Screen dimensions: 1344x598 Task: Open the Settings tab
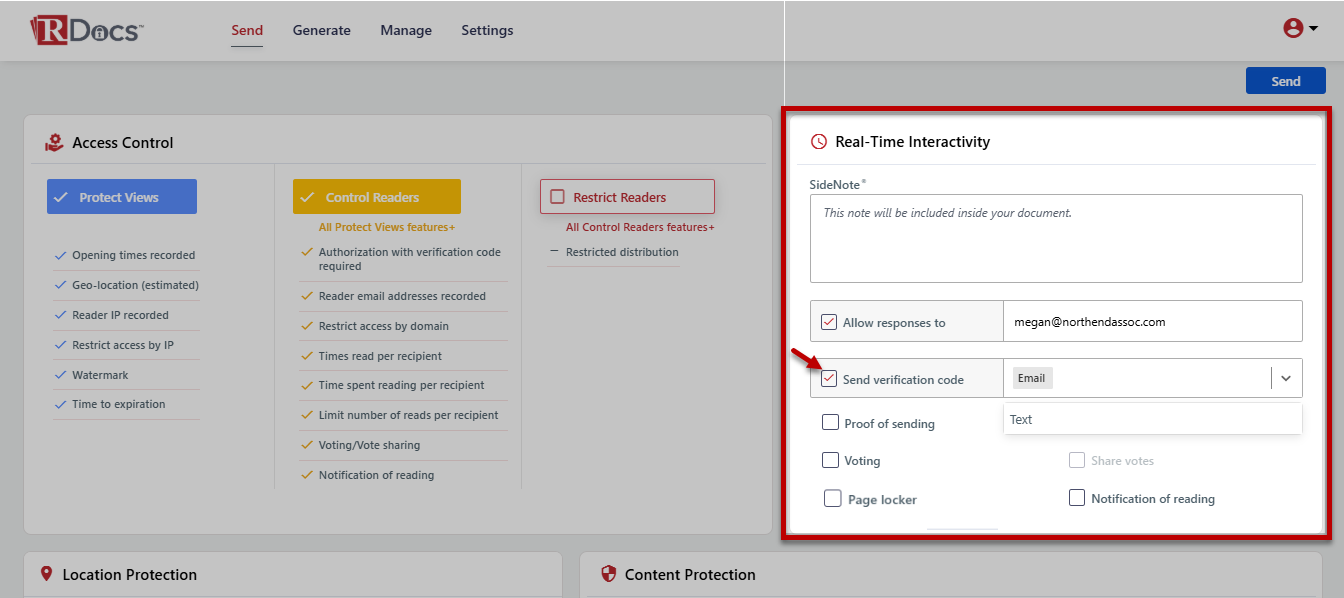487,30
